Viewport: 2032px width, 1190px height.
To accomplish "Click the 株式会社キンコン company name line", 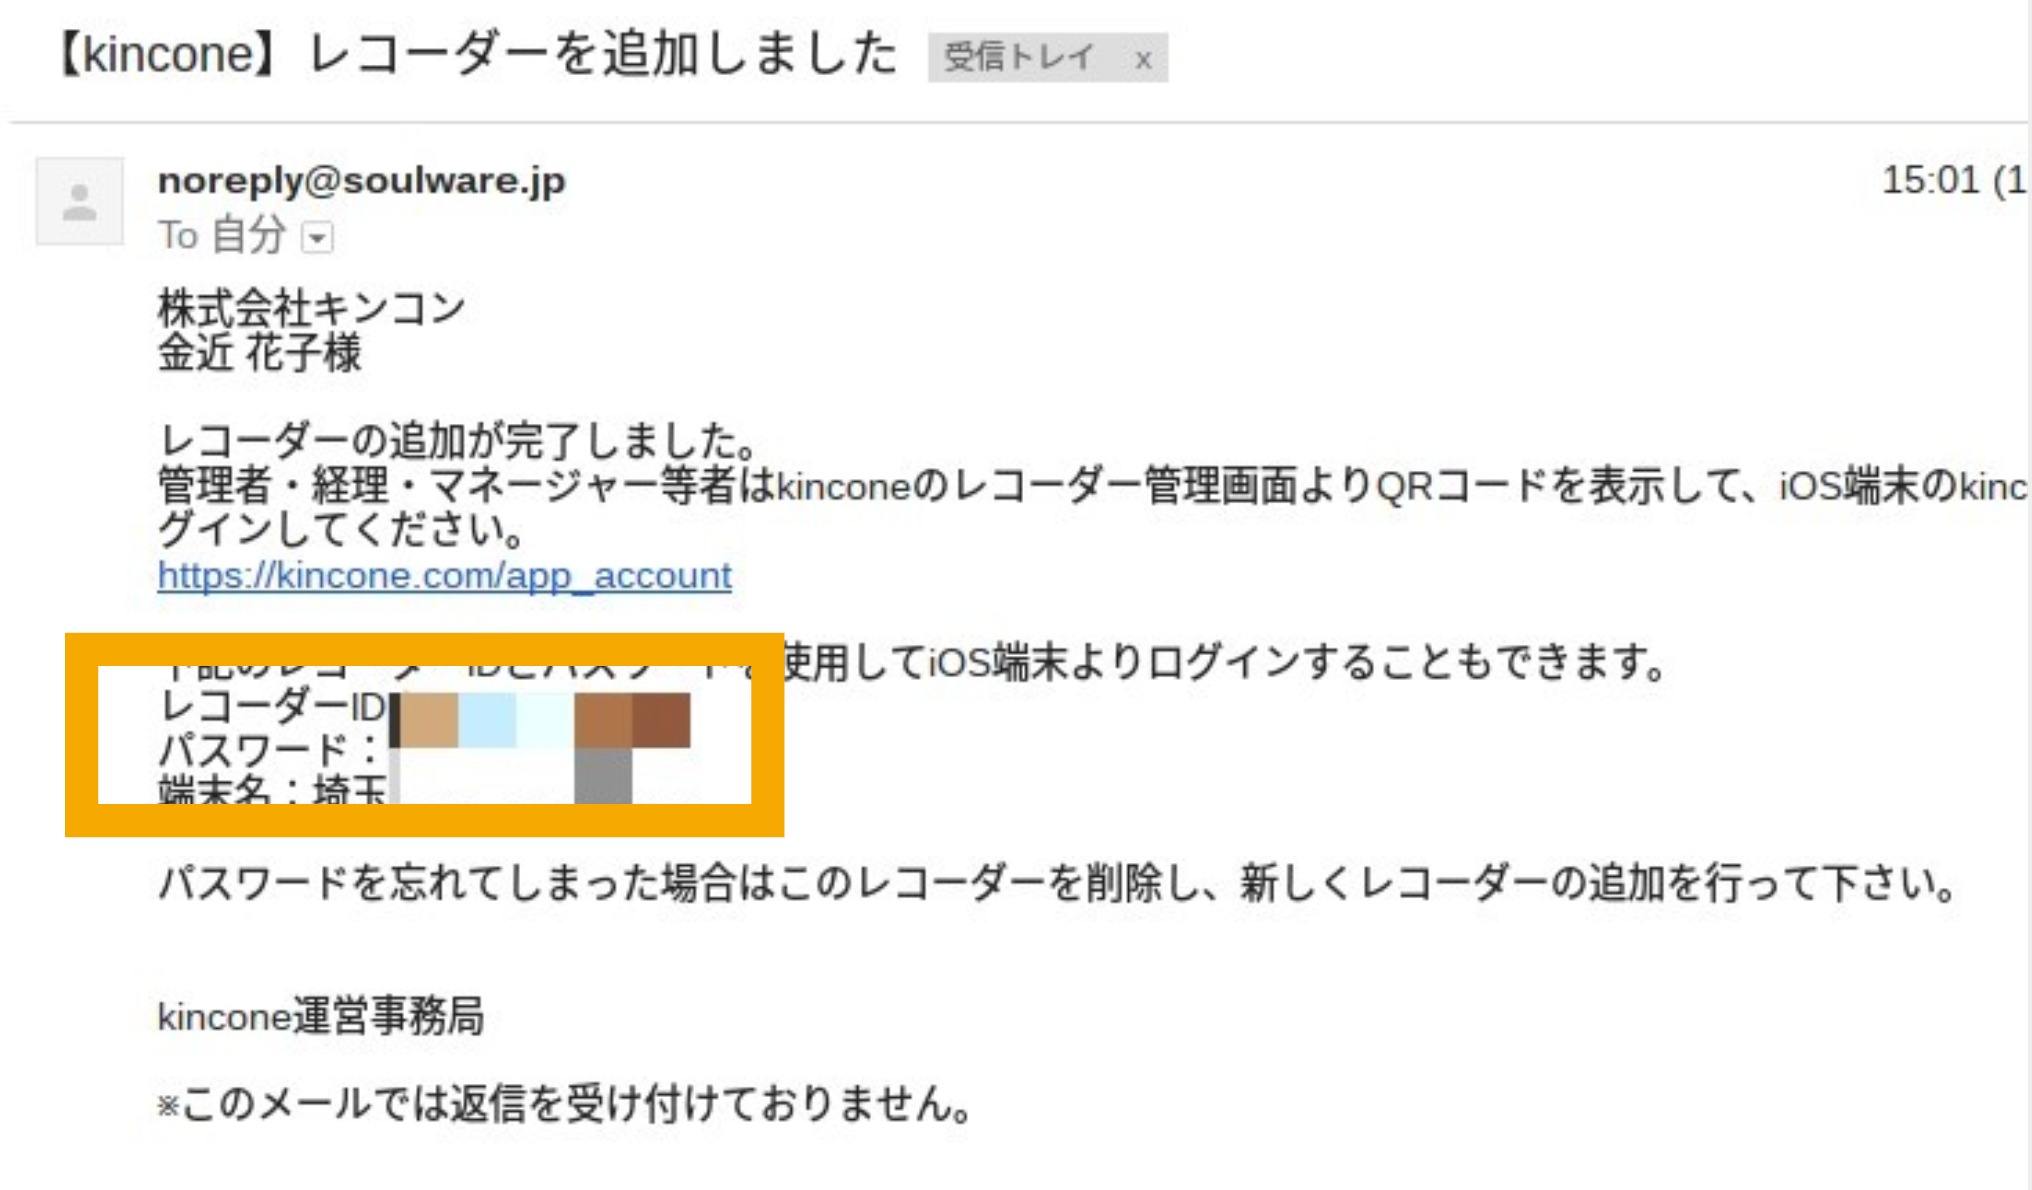I will (311, 308).
